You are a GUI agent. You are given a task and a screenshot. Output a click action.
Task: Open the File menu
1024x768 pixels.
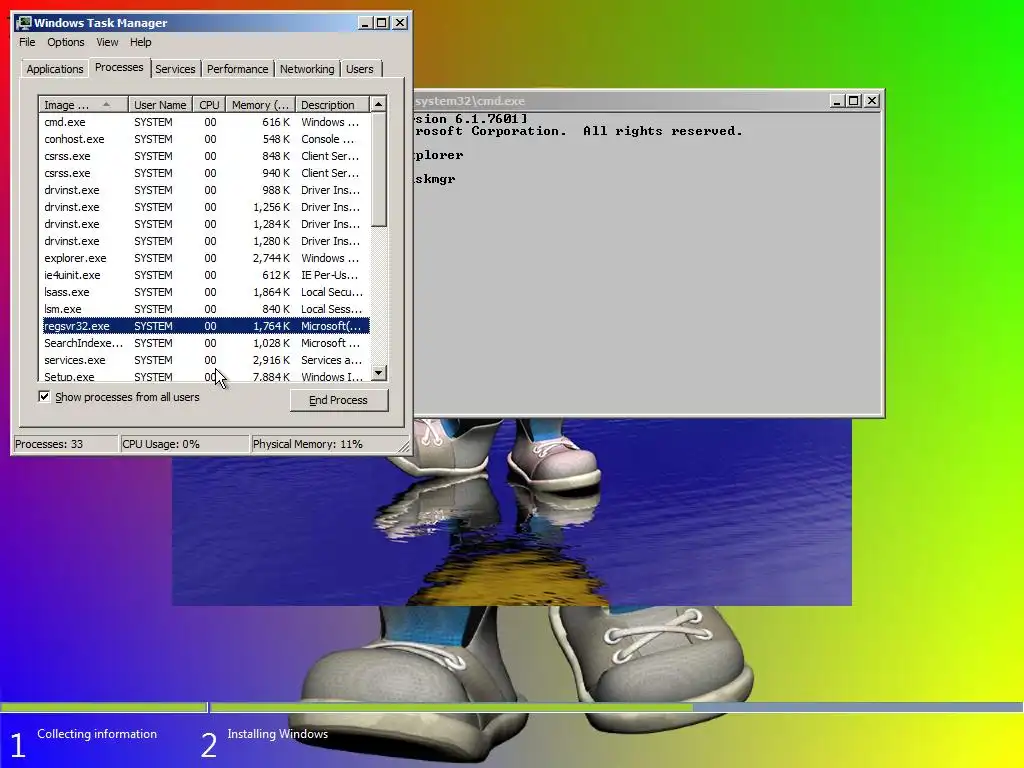pos(27,42)
